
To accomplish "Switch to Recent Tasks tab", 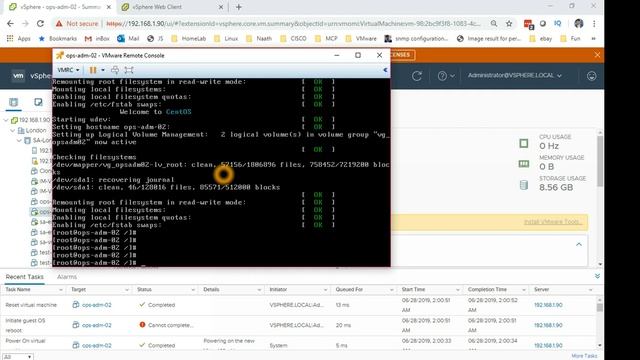I will coord(24,277).
